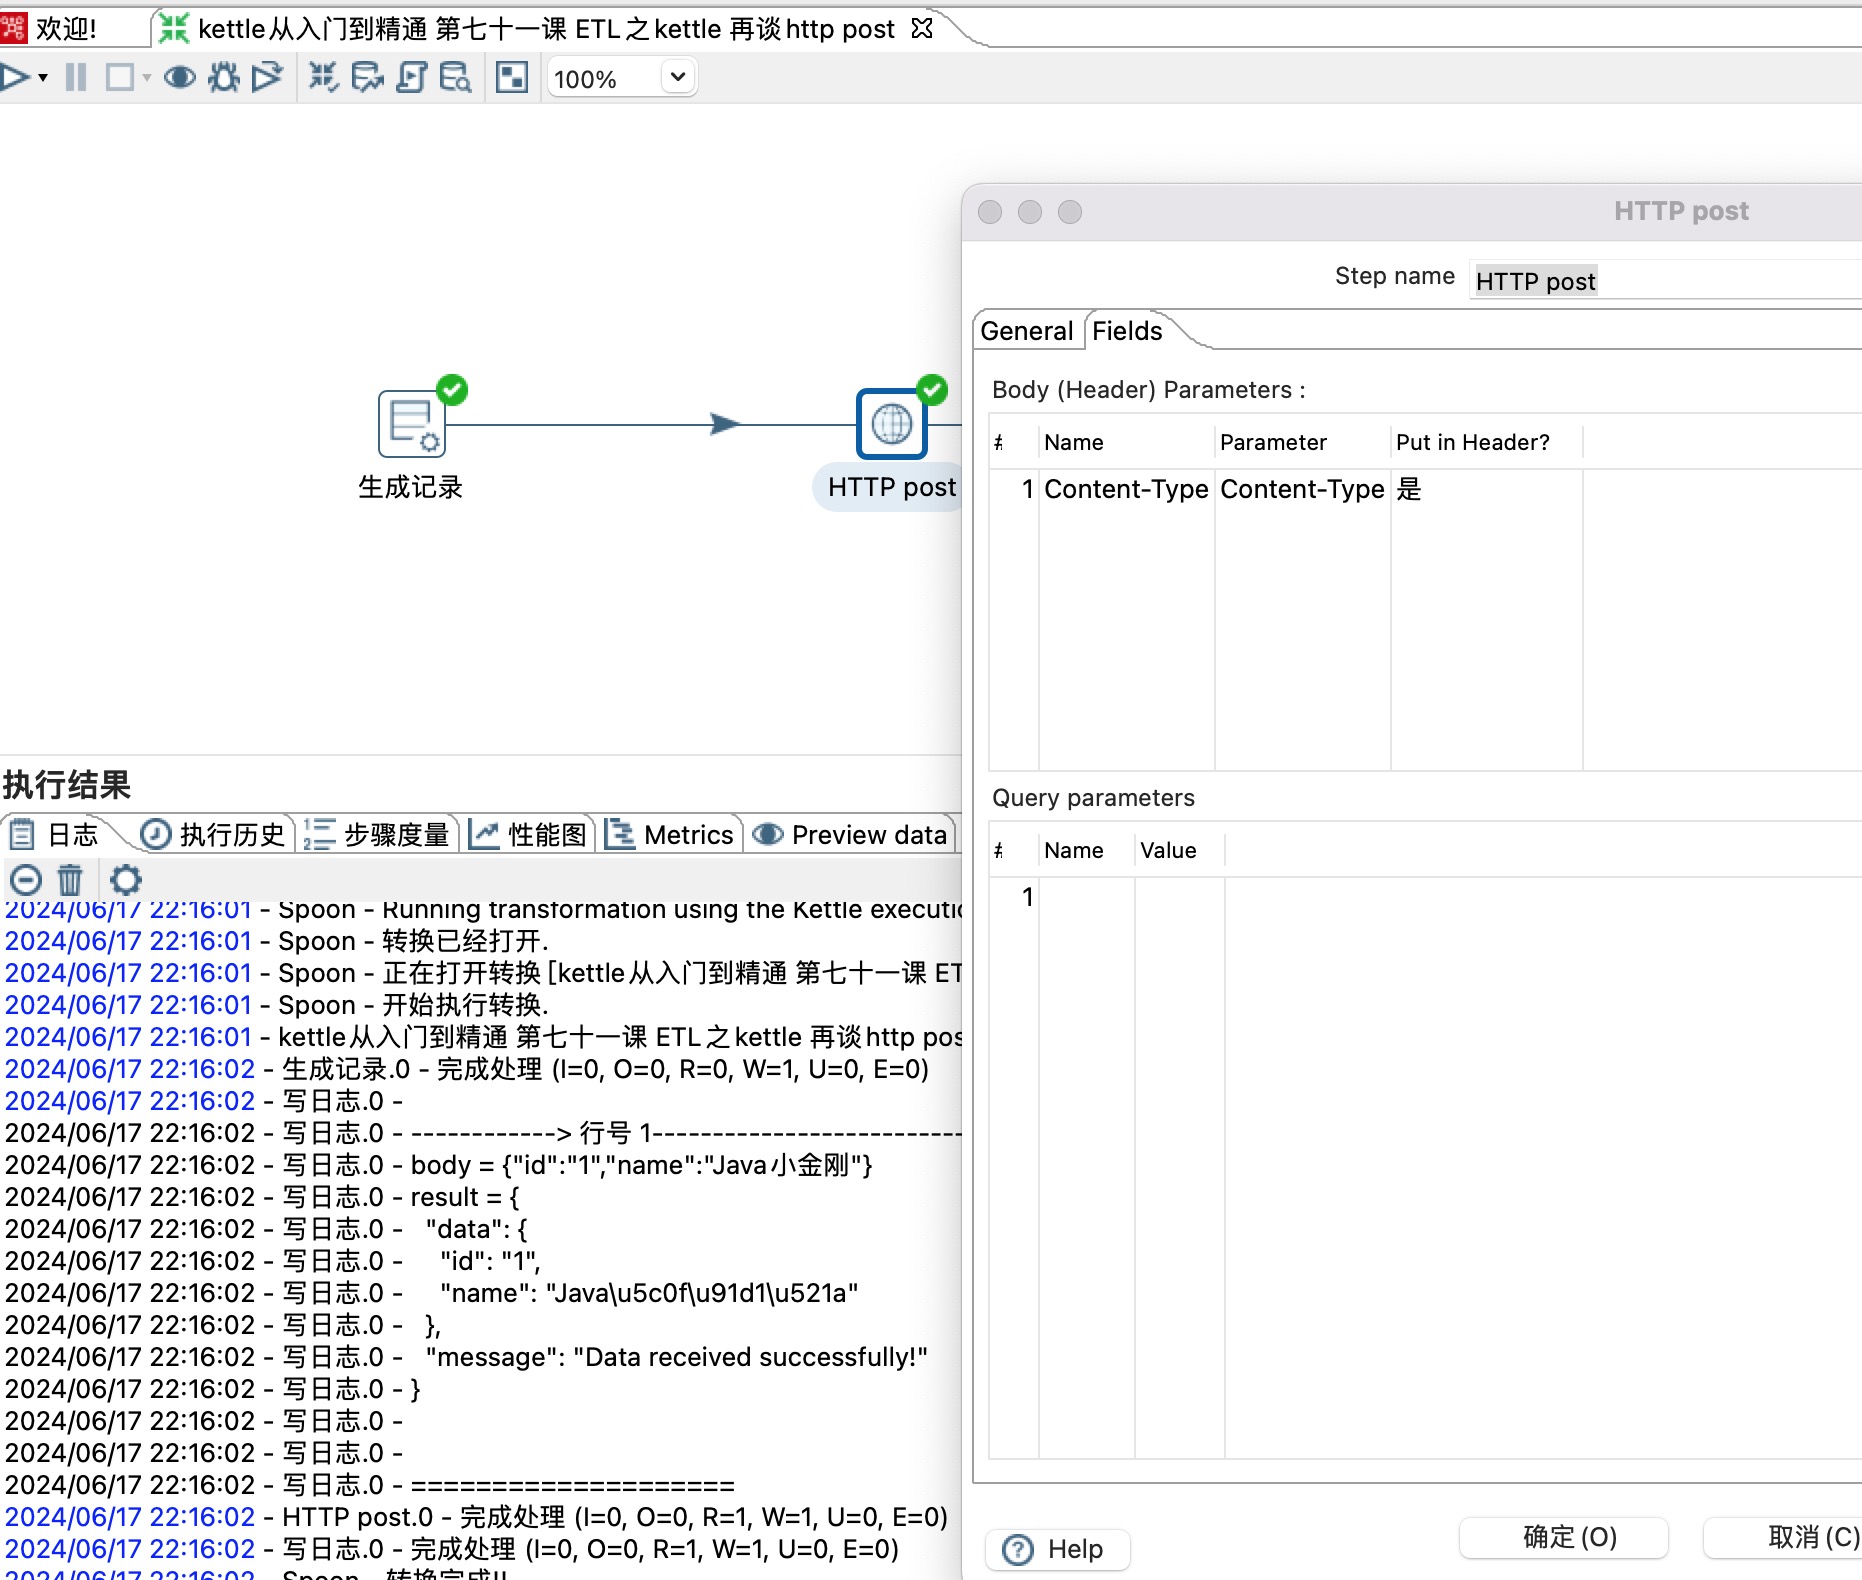
Task: Run the transformation
Action: click(15, 76)
